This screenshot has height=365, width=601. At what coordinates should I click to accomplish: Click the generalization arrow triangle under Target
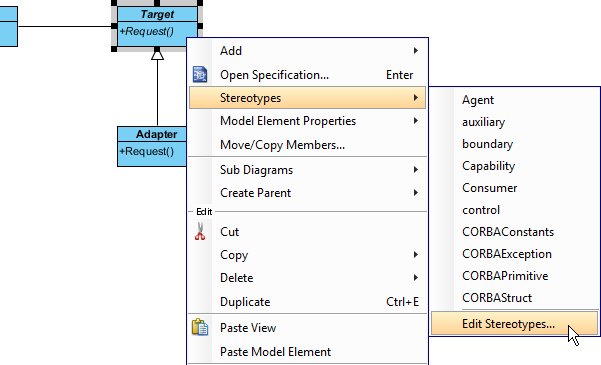pyautogui.click(x=157, y=55)
